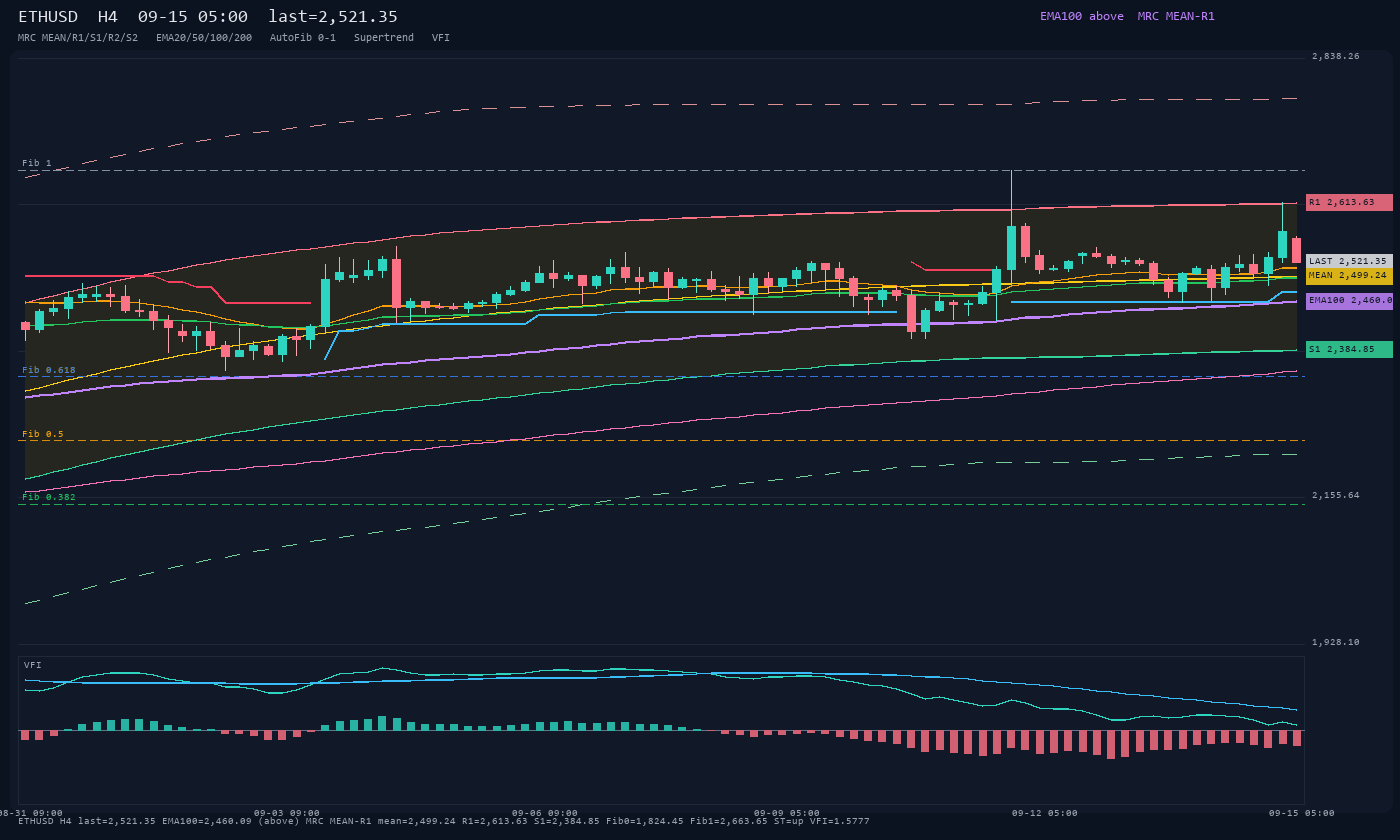The height and width of the screenshot is (840, 1400).
Task: Click the 09-06 09:00 time axis label
Action: 545,813
